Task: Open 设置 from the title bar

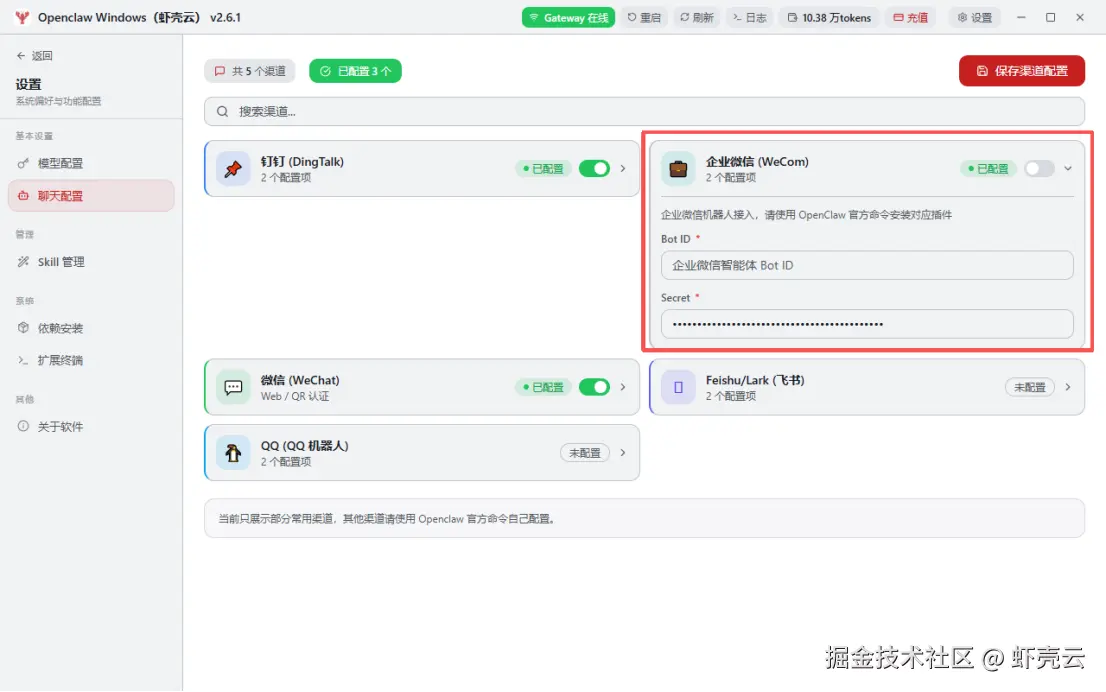Action: pyautogui.click(x=975, y=18)
